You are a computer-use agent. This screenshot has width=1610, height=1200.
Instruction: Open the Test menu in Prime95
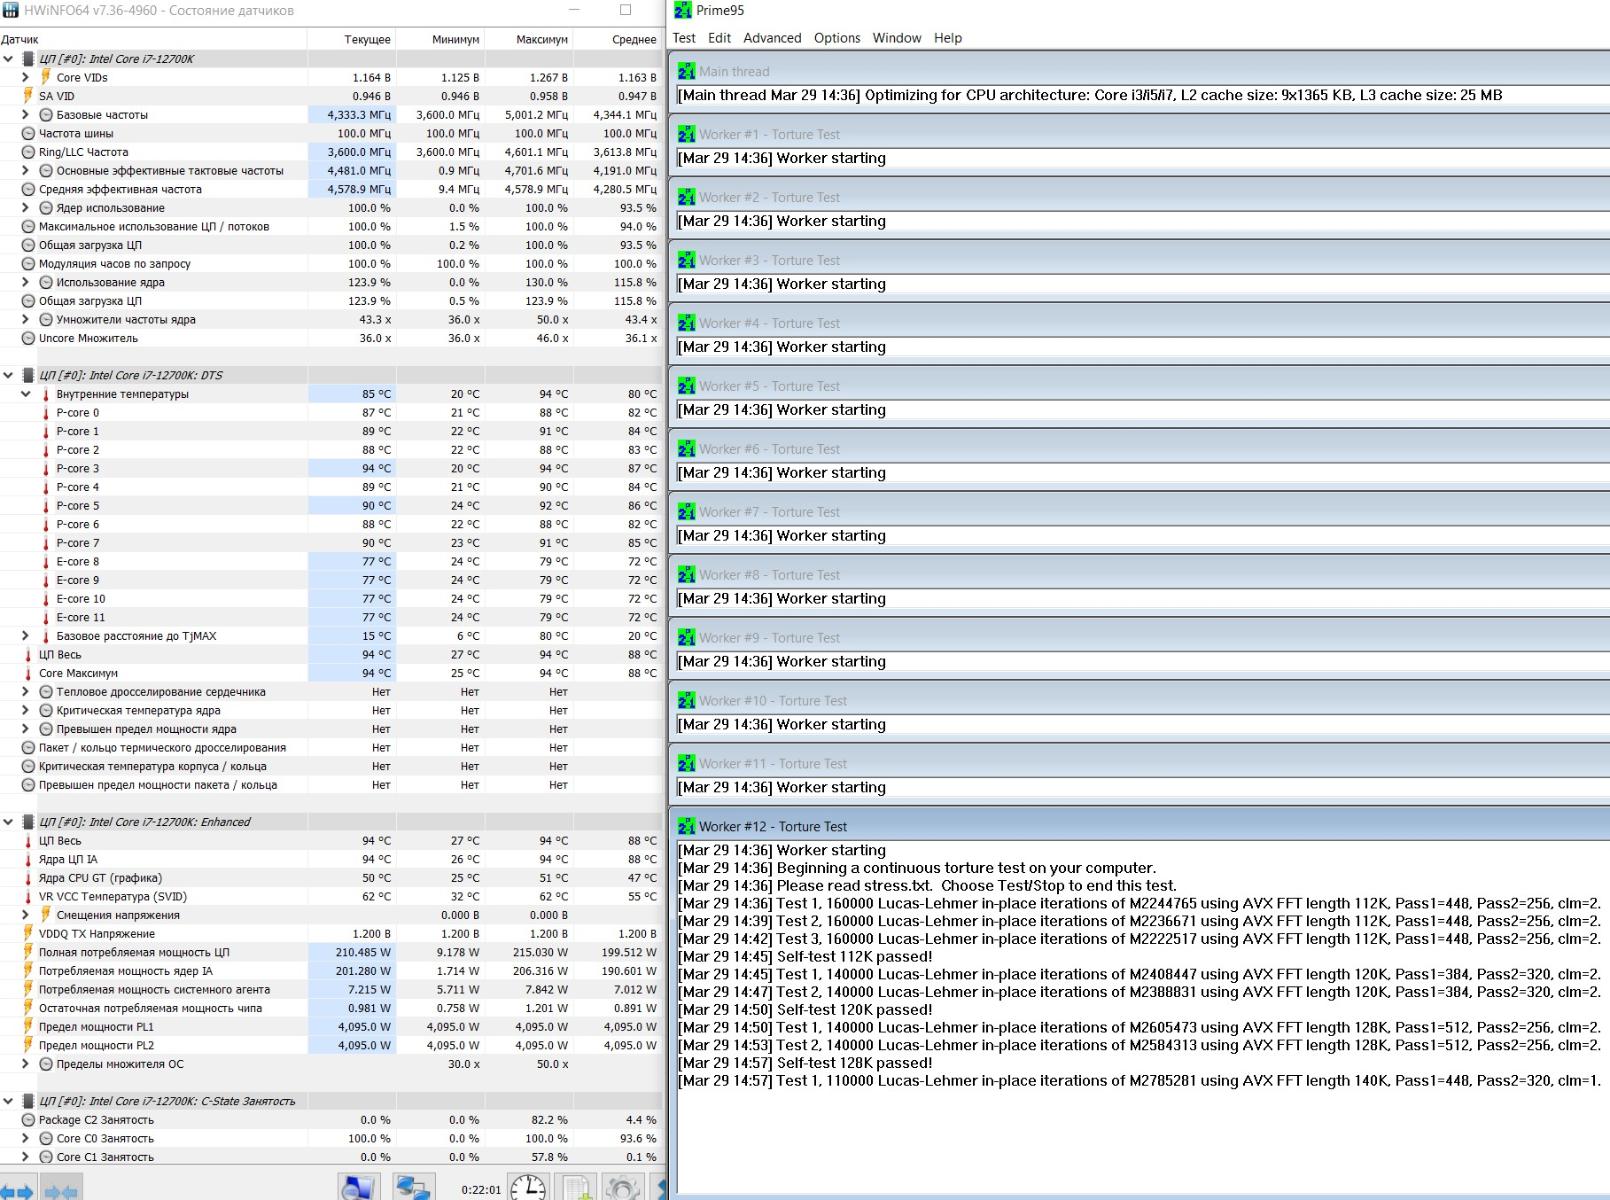point(684,38)
